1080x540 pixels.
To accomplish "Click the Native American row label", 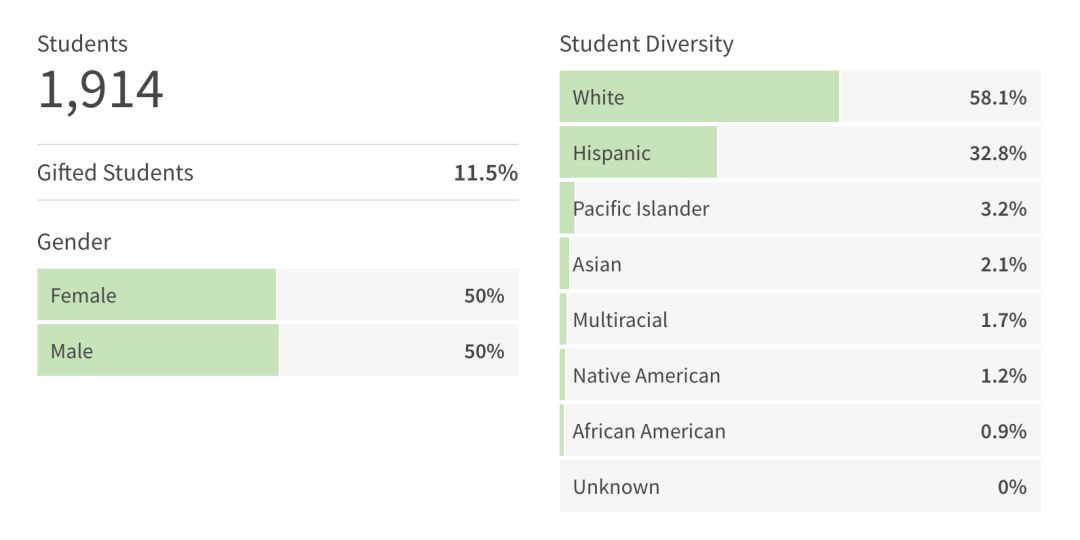I will [x=646, y=376].
